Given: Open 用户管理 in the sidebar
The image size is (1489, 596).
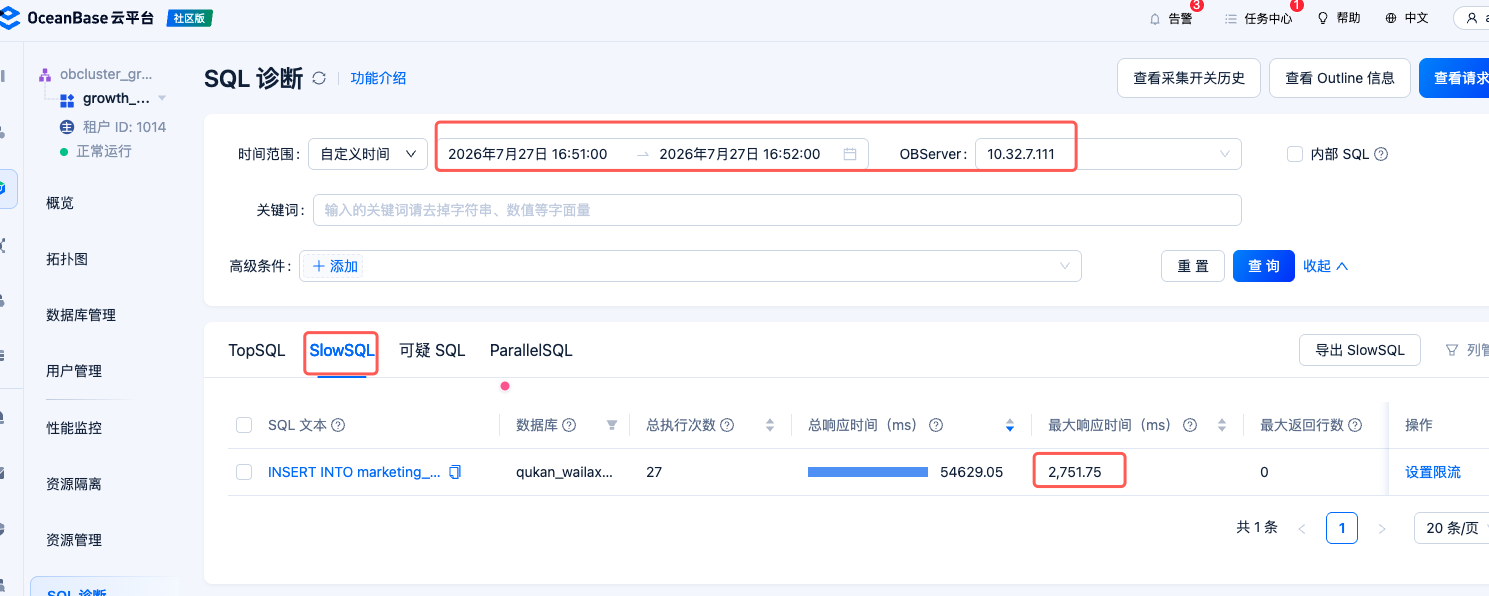Looking at the screenshot, I should click(74, 371).
